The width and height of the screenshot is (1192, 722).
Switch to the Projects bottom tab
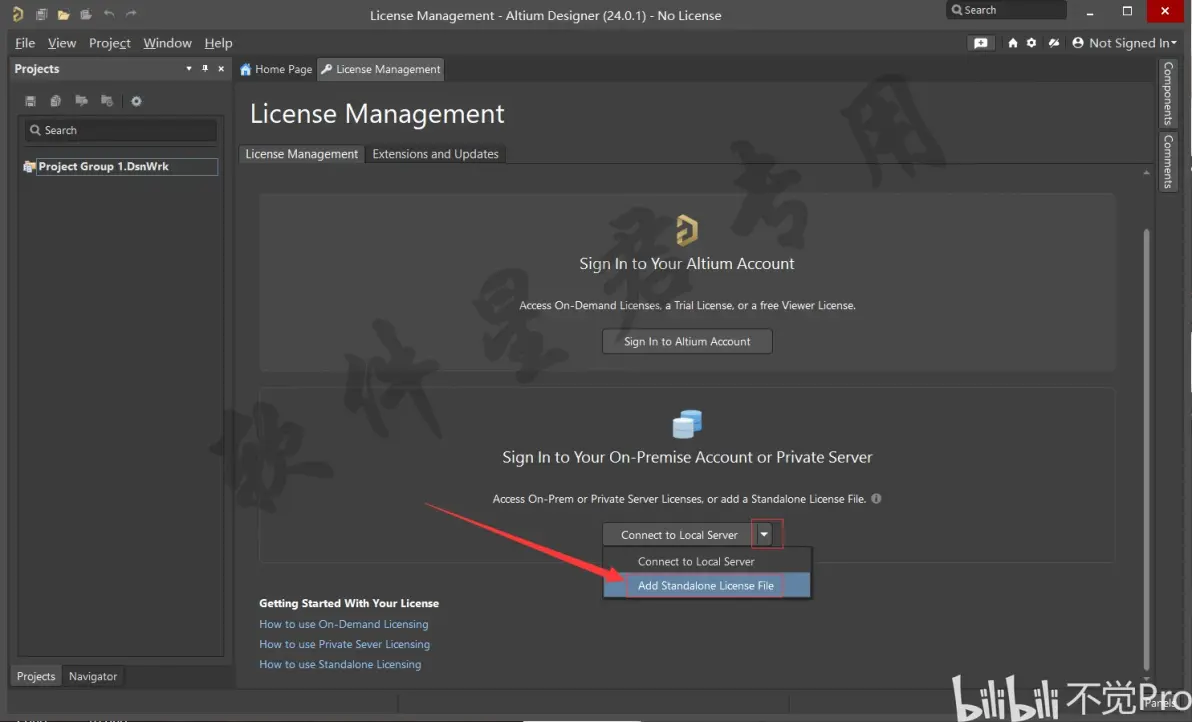[x=36, y=676]
